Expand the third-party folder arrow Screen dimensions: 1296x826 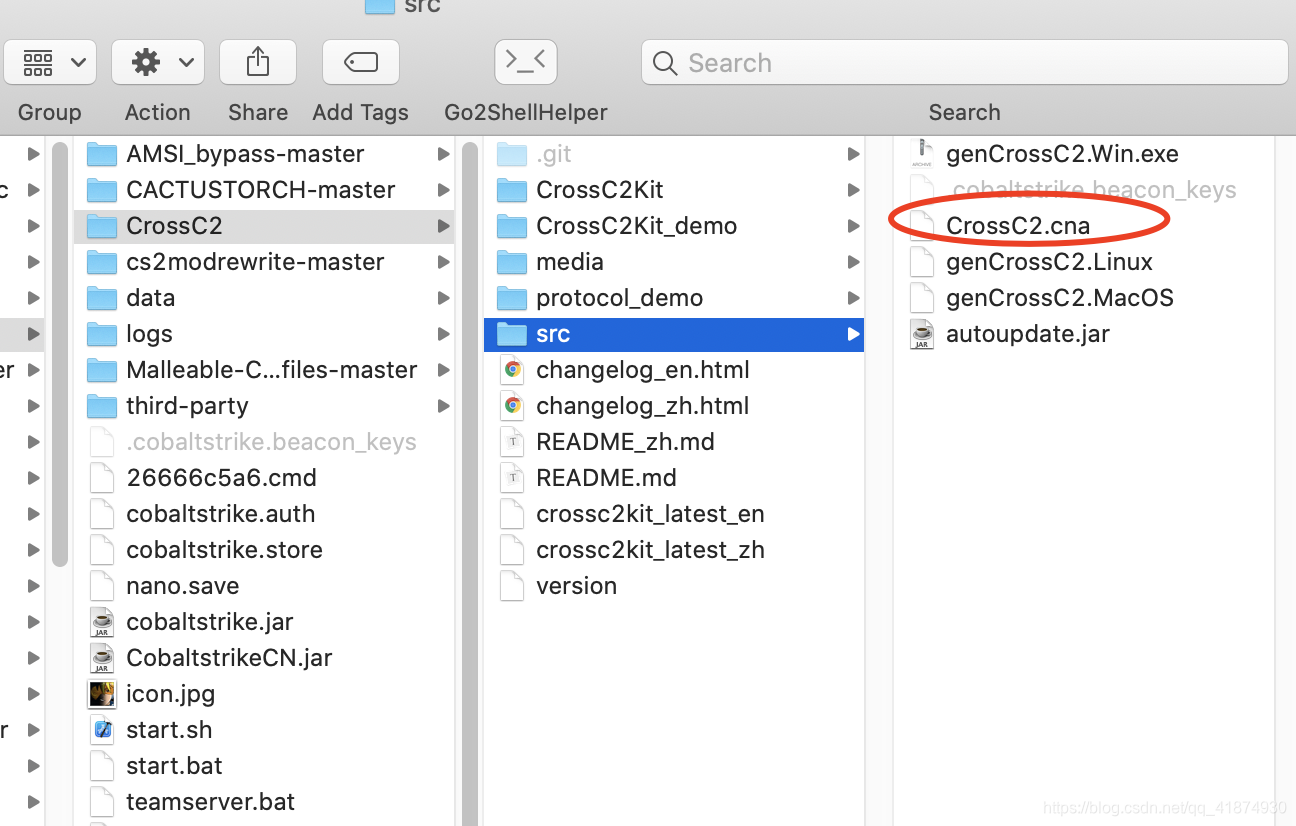(x=443, y=406)
